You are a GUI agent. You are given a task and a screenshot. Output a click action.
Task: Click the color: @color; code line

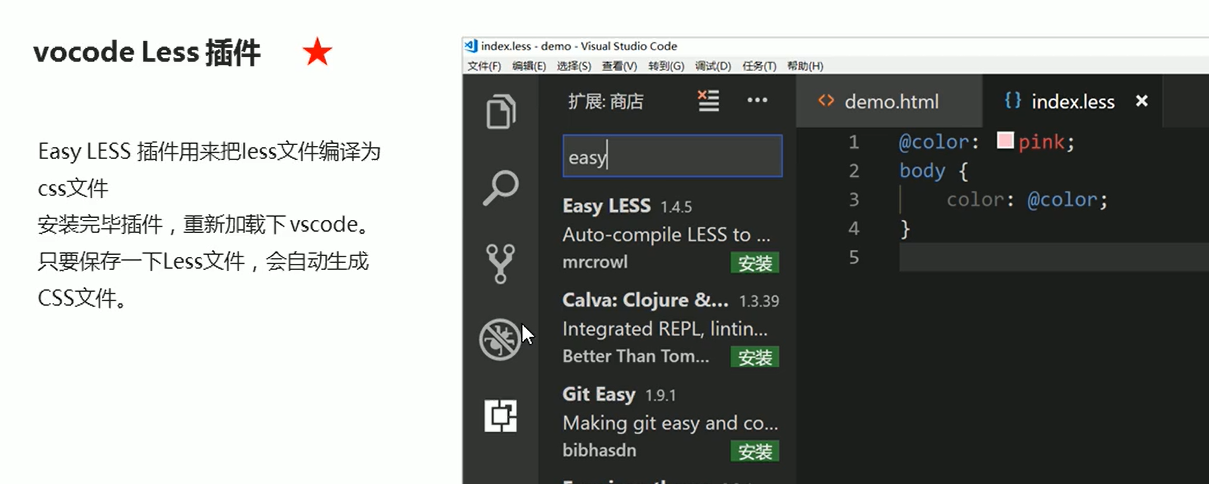(1027, 200)
